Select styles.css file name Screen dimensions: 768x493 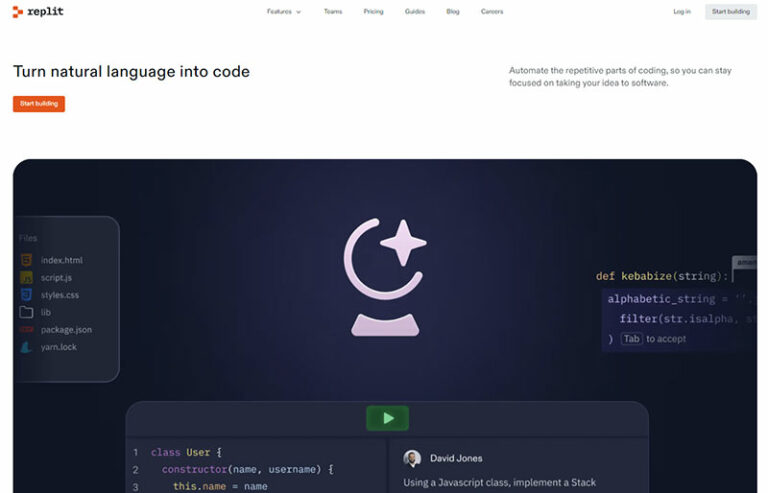click(60, 295)
